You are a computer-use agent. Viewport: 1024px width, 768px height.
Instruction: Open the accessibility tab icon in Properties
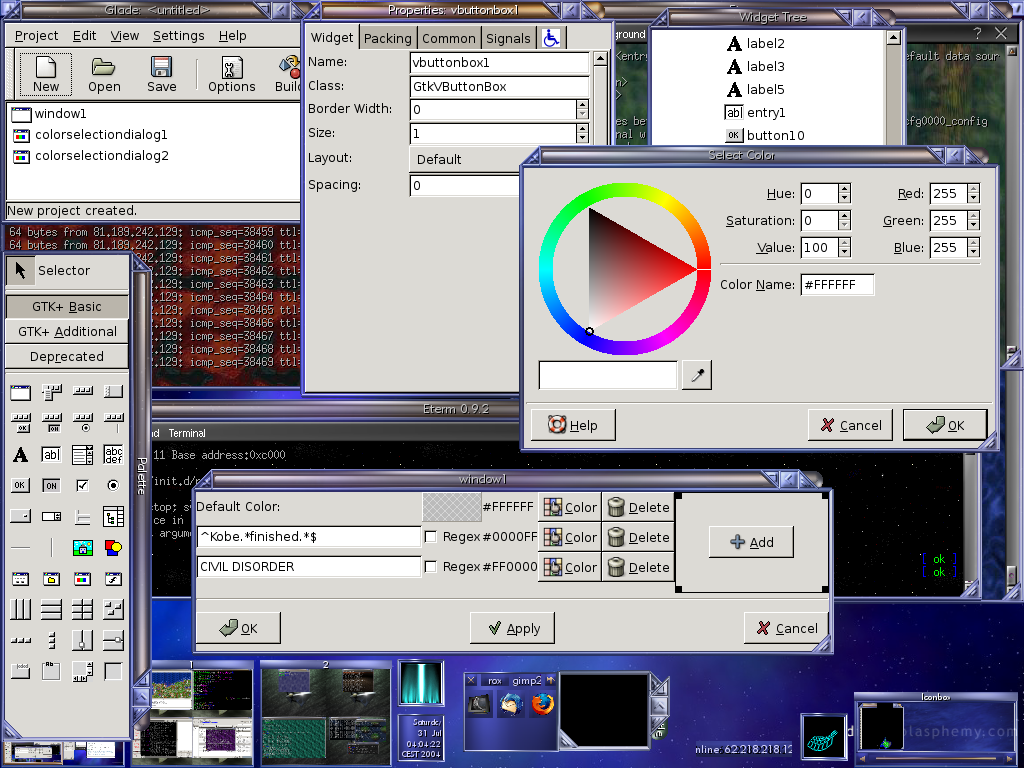click(x=552, y=38)
